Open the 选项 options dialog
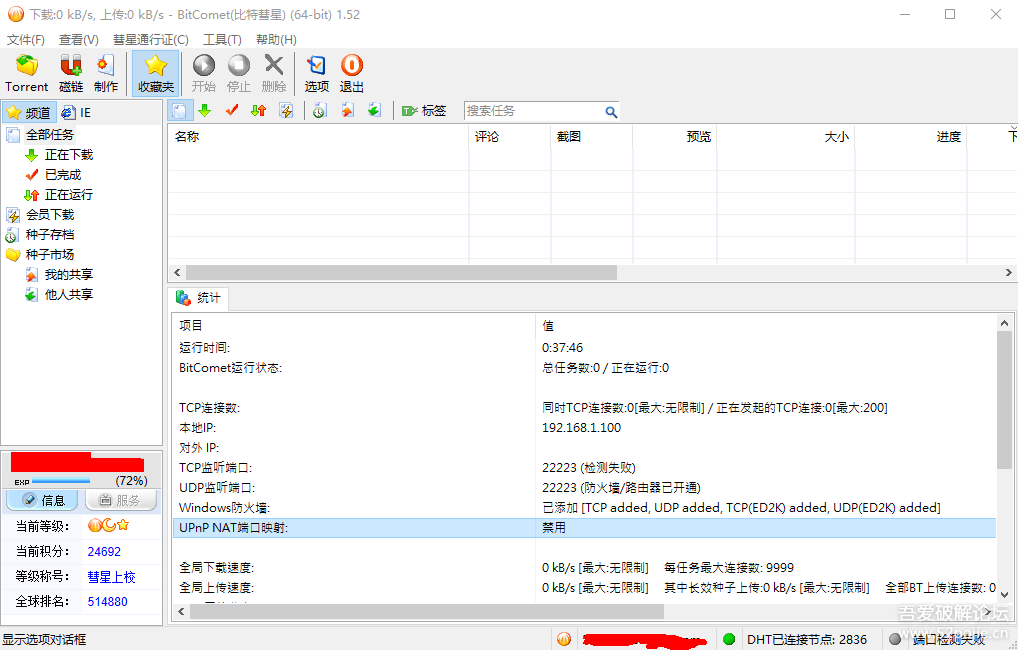Image resolution: width=1018 pixels, height=650 pixels. [316, 72]
